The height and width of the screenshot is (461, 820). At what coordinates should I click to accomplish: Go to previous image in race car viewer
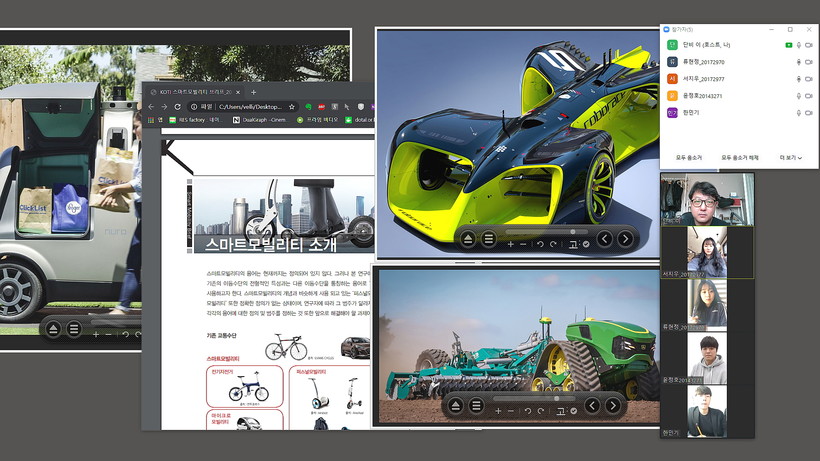(604, 239)
